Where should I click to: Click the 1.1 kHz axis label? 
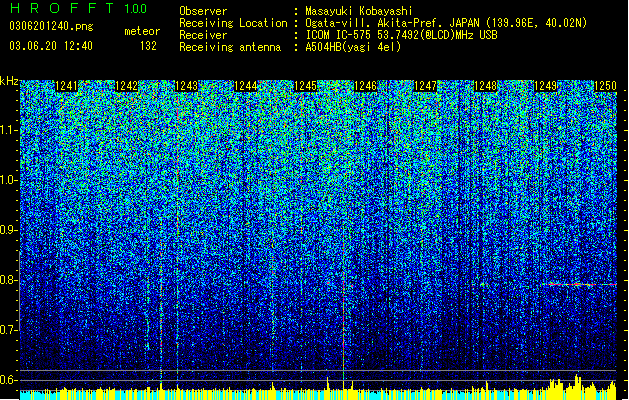tap(9, 130)
